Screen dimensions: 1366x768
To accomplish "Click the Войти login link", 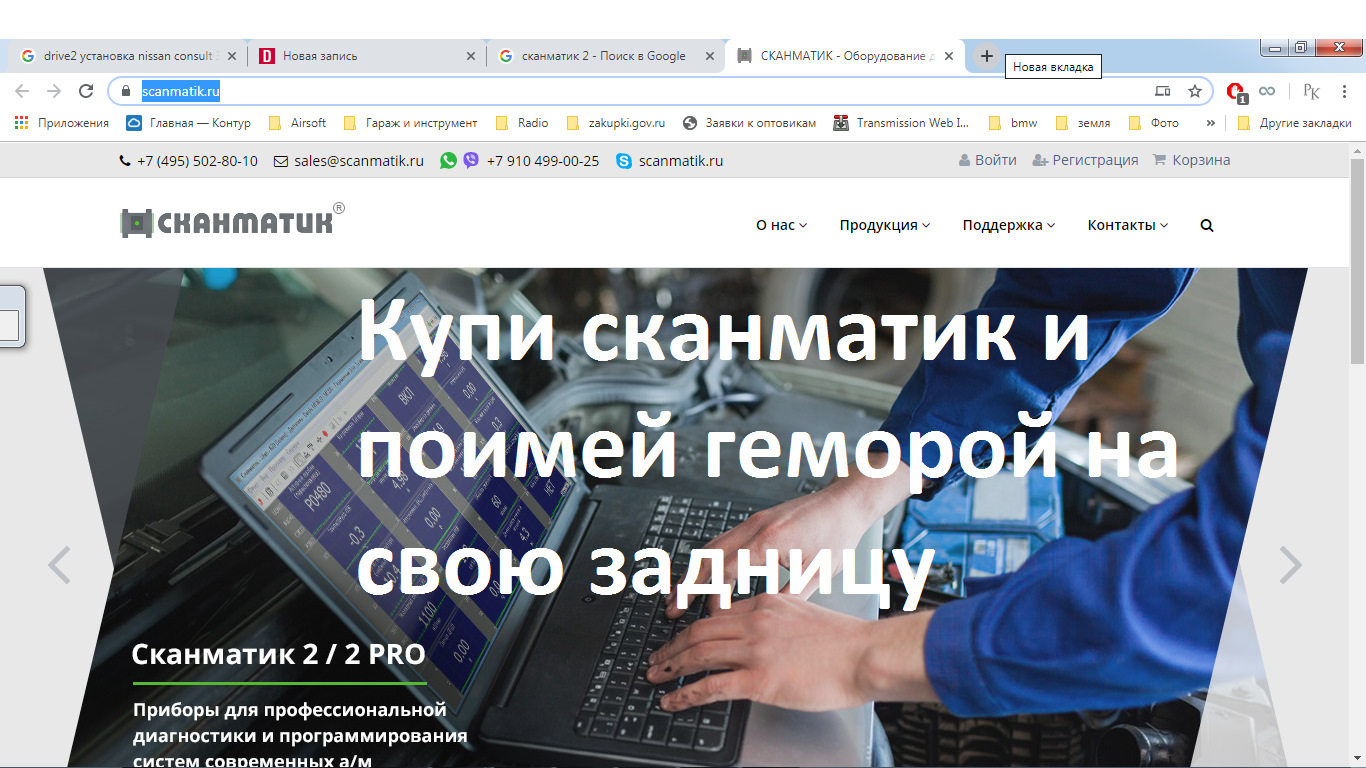I will (987, 160).
